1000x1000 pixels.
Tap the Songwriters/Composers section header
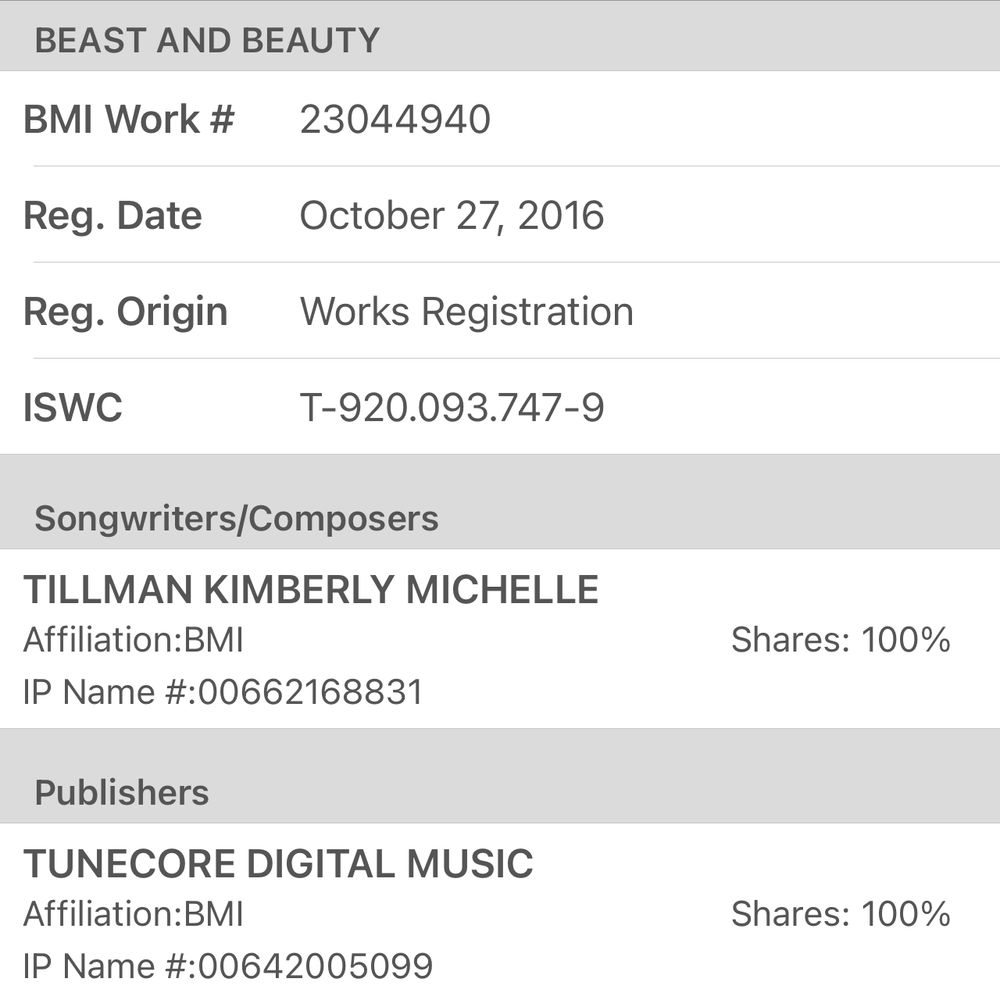click(236, 519)
